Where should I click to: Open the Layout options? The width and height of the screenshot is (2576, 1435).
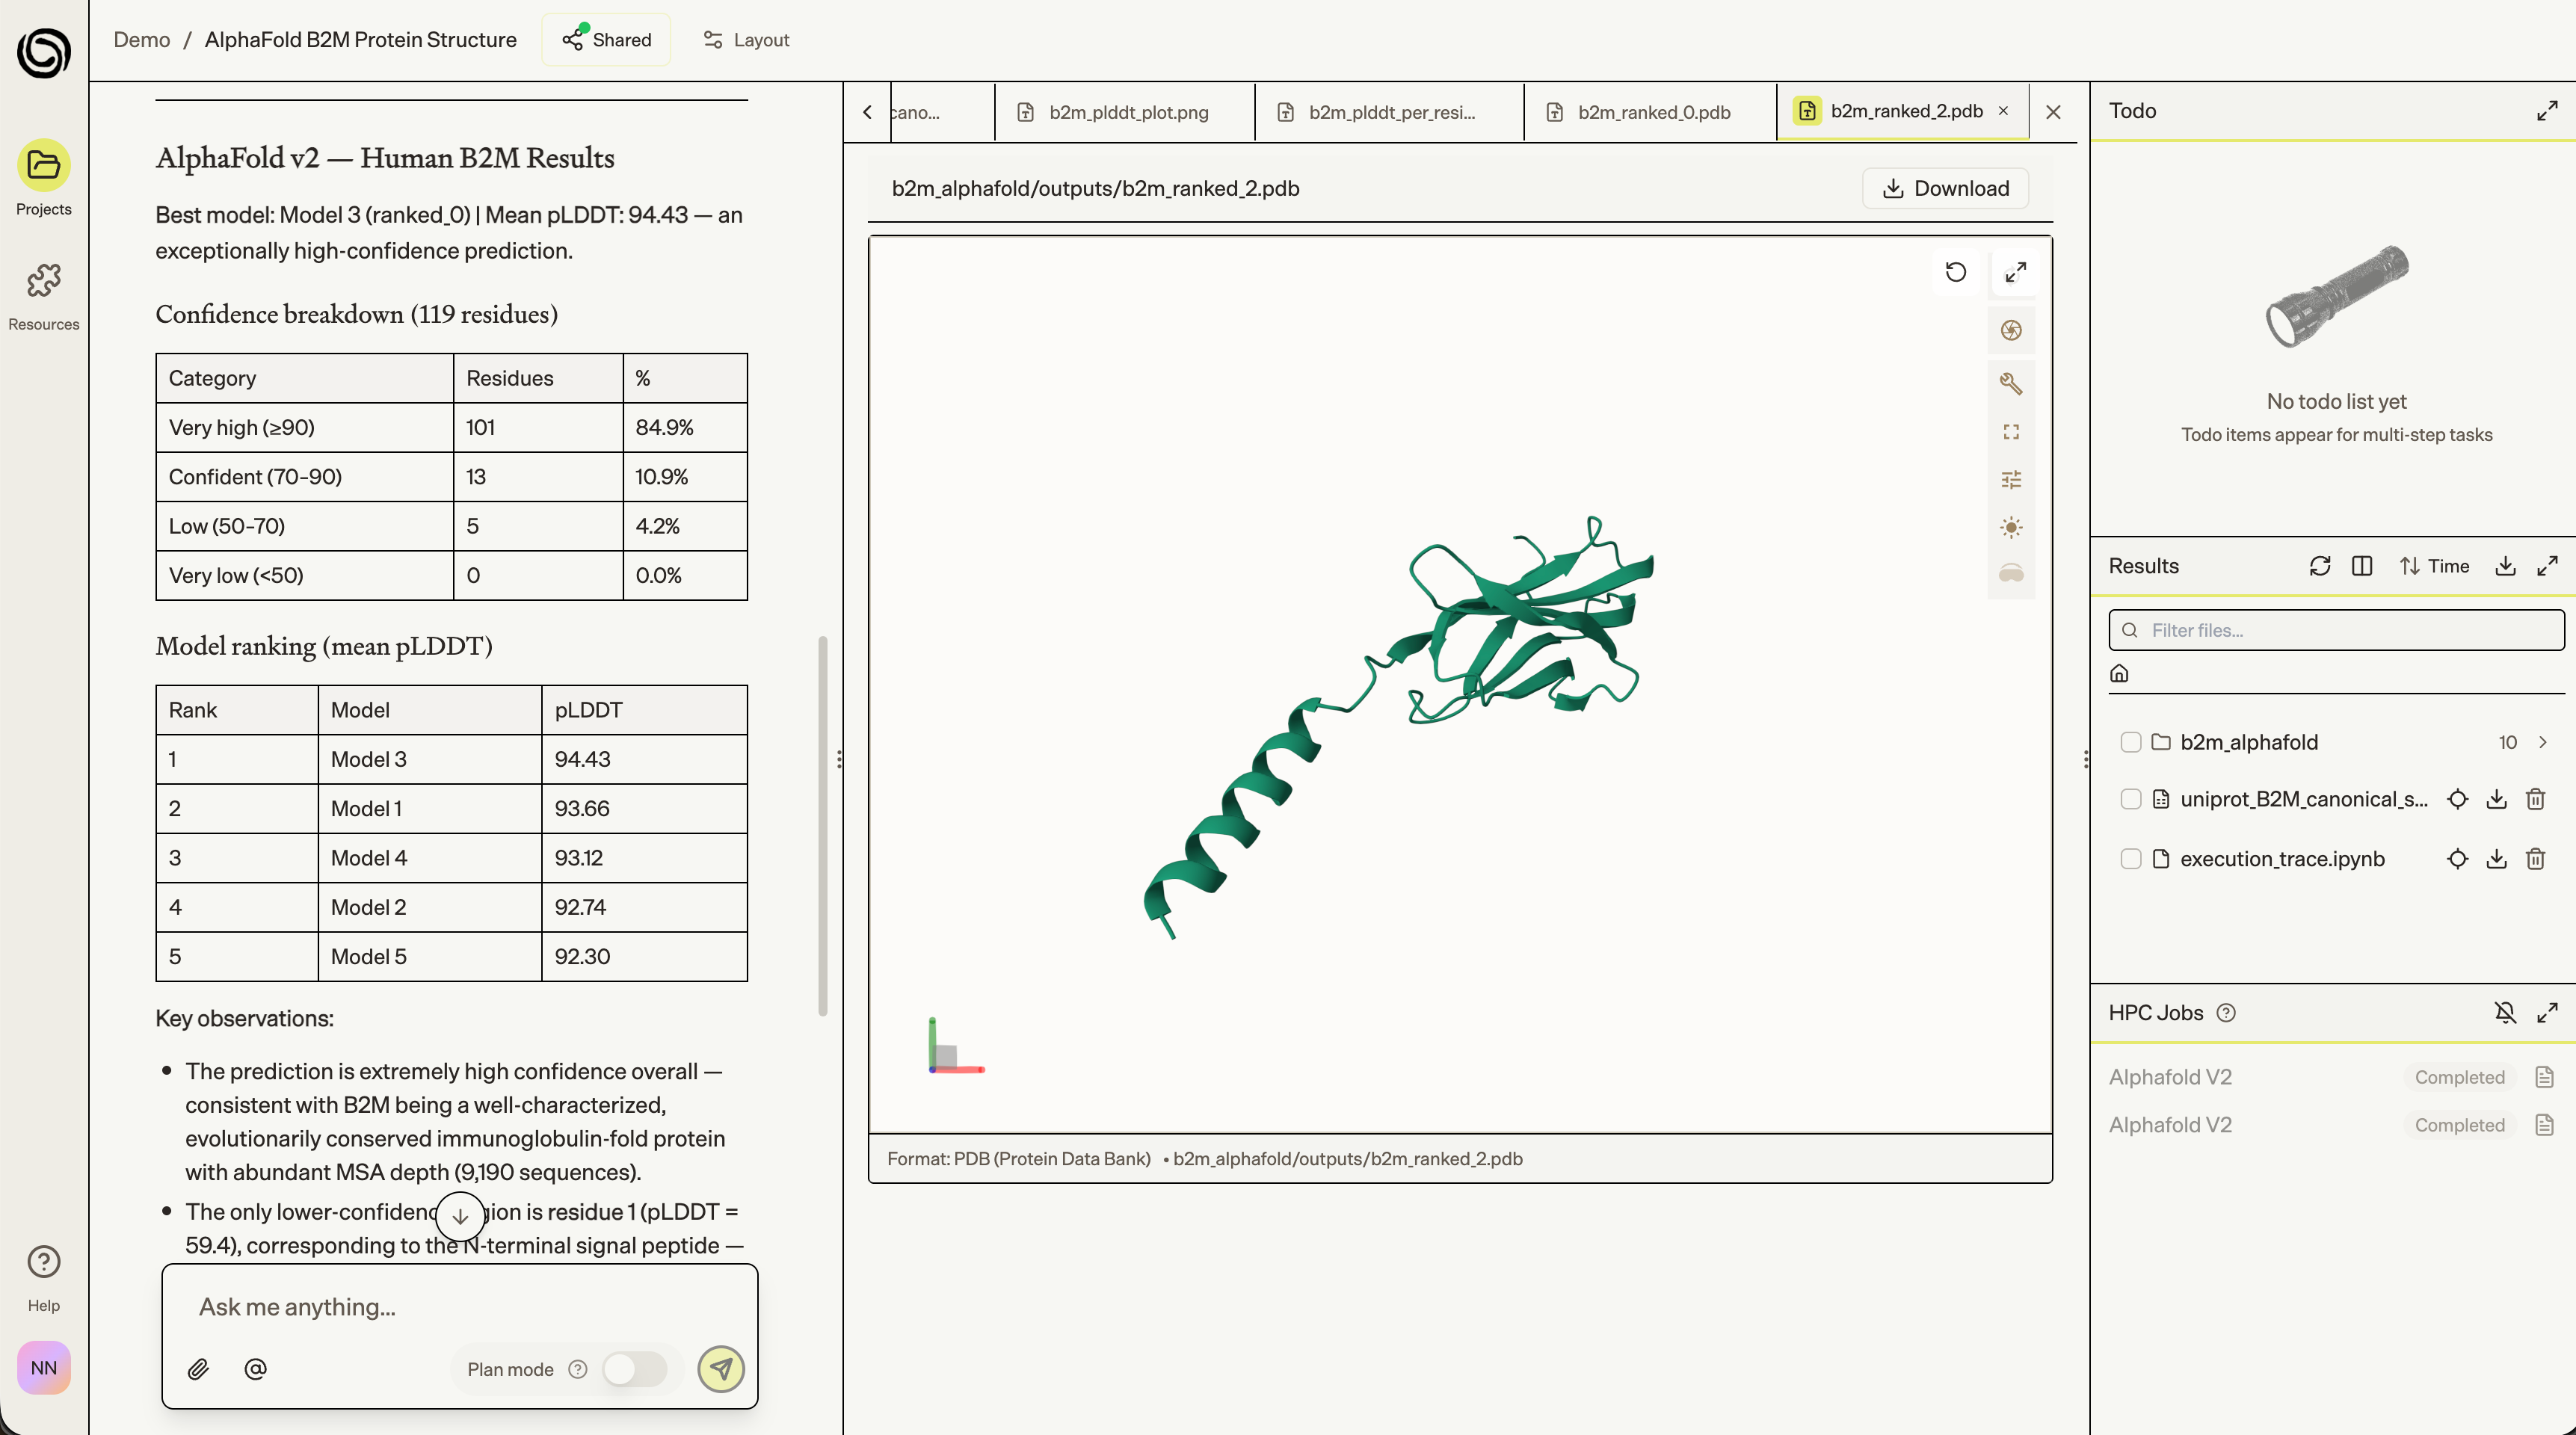pyautogui.click(x=746, y=39)
